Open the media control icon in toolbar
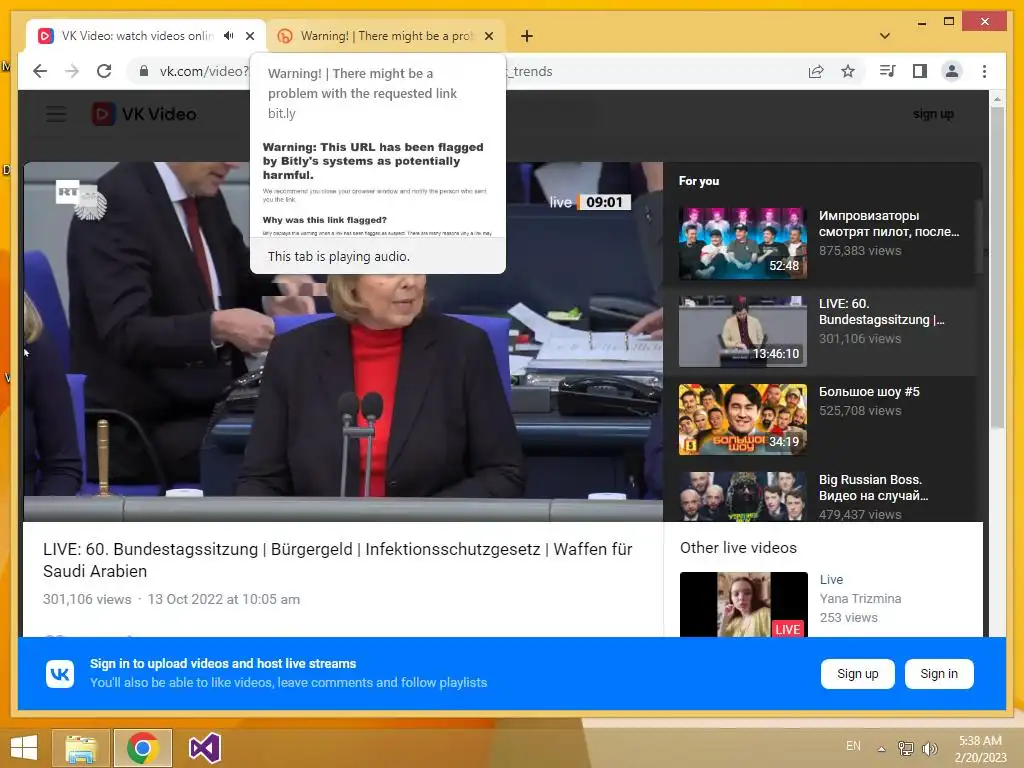1024x768 pixels. 887,71
